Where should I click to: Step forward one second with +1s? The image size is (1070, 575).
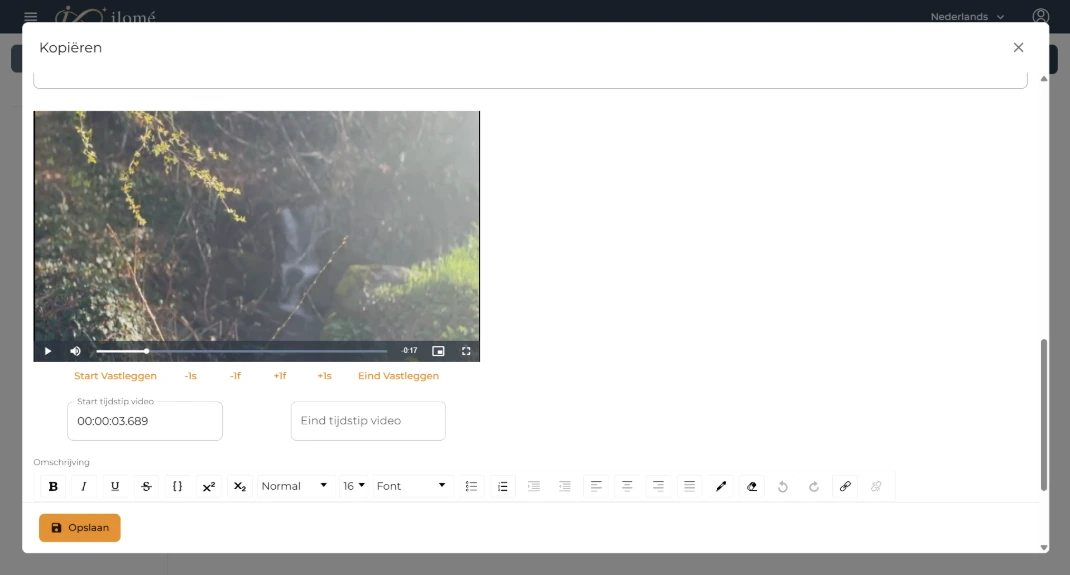click(324, 376)
